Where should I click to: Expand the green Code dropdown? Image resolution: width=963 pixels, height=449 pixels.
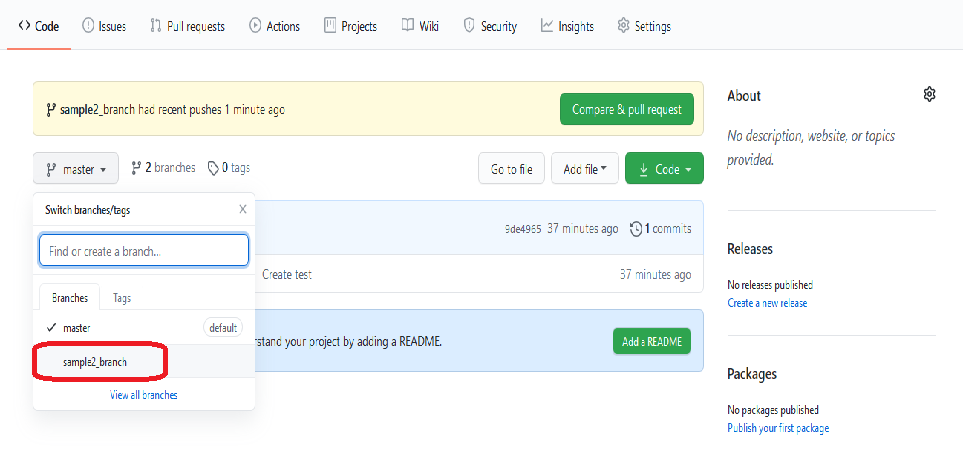point(664,169)
